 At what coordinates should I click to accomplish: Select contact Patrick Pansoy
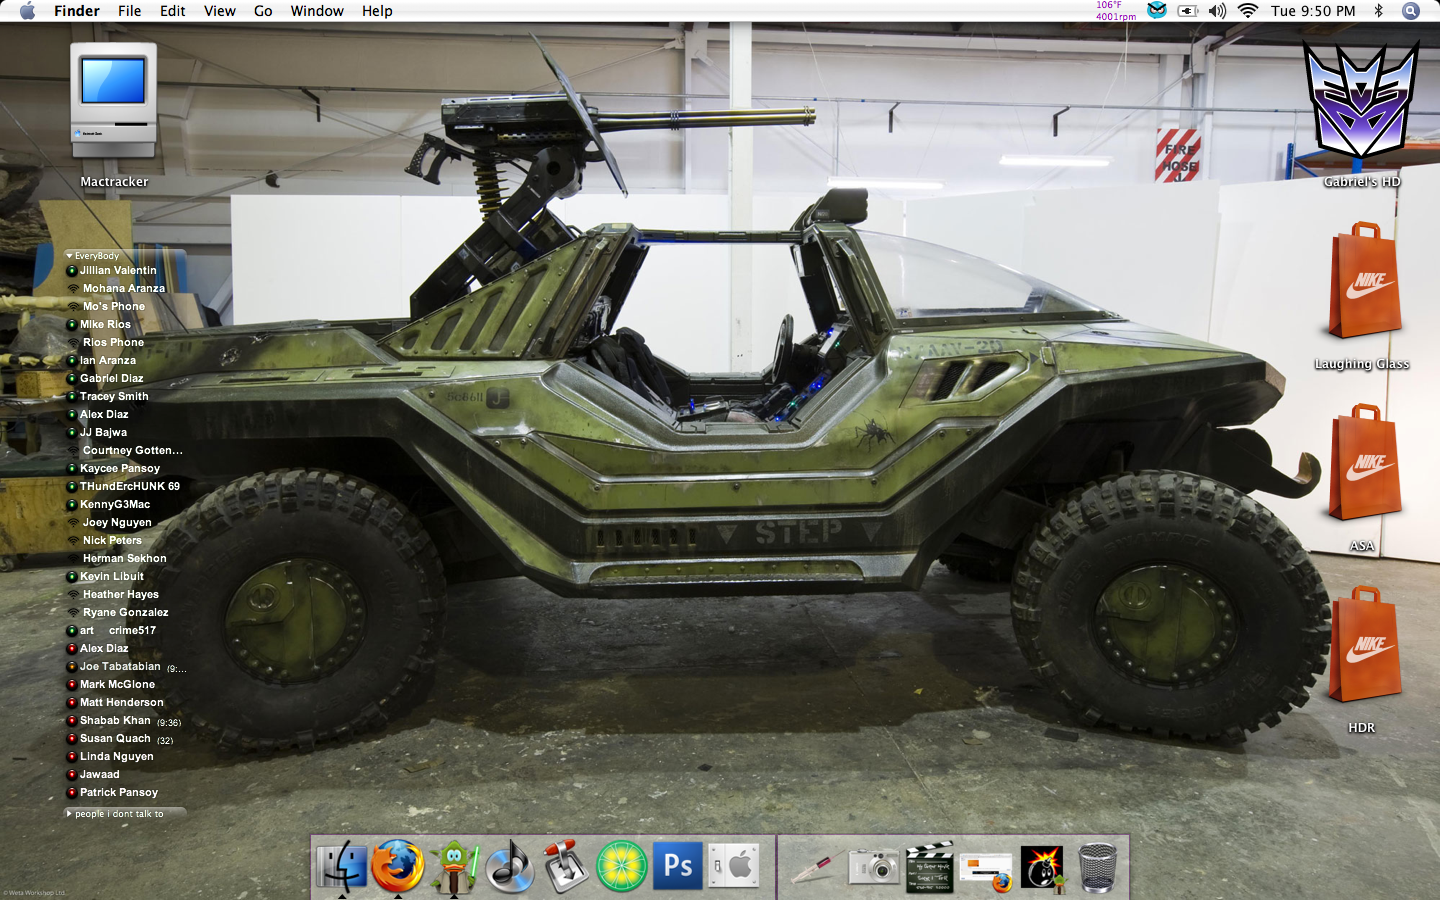(119, 792)
